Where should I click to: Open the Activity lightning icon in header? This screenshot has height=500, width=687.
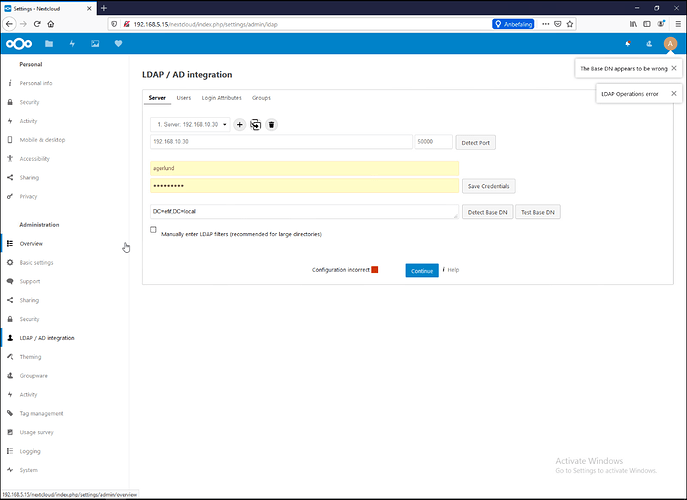pos(72,43)
